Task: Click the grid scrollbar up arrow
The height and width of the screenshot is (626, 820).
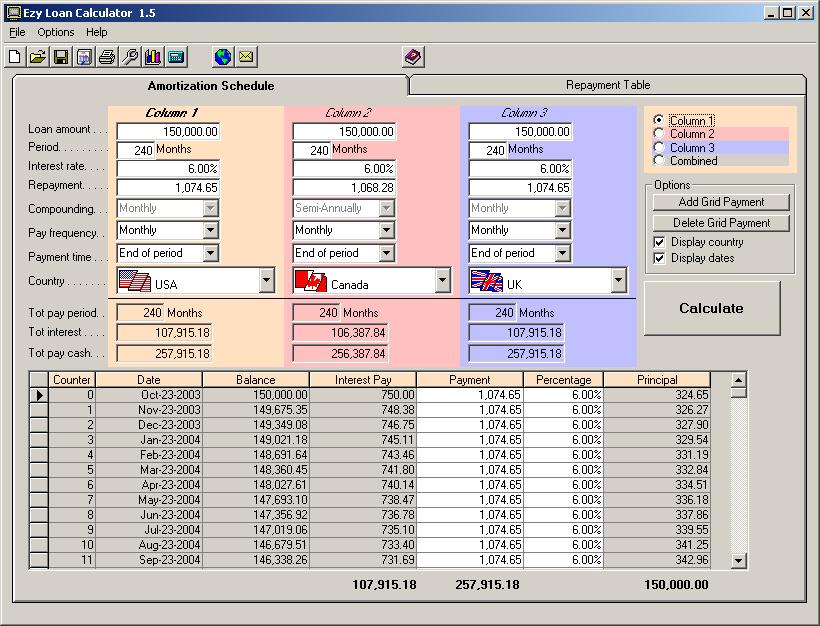Action: [x=738, y=380]
